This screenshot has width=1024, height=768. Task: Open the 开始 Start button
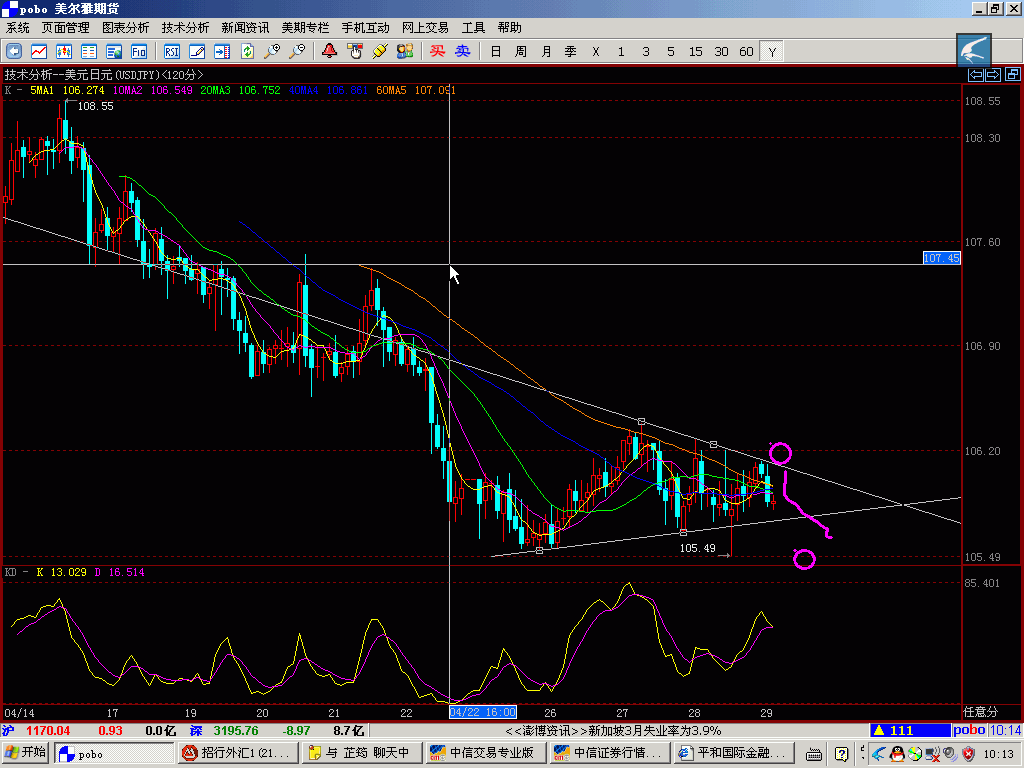coord(27,753)
